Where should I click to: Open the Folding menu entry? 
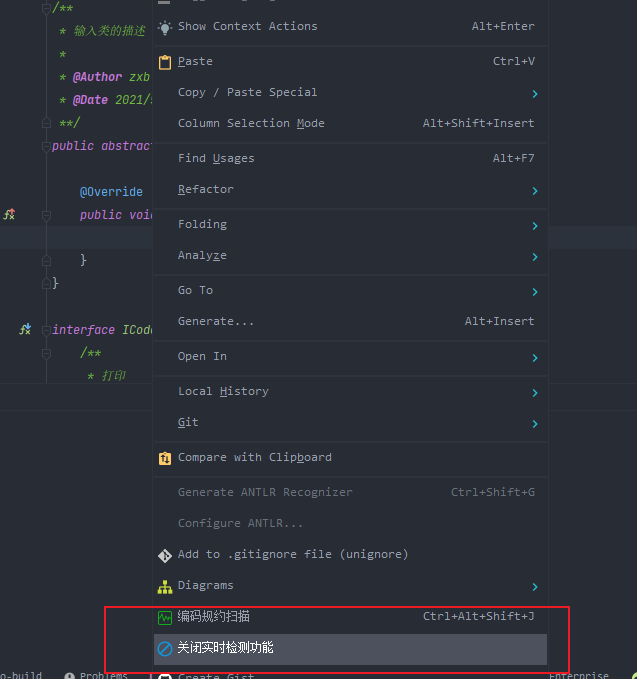click(350, 225)
